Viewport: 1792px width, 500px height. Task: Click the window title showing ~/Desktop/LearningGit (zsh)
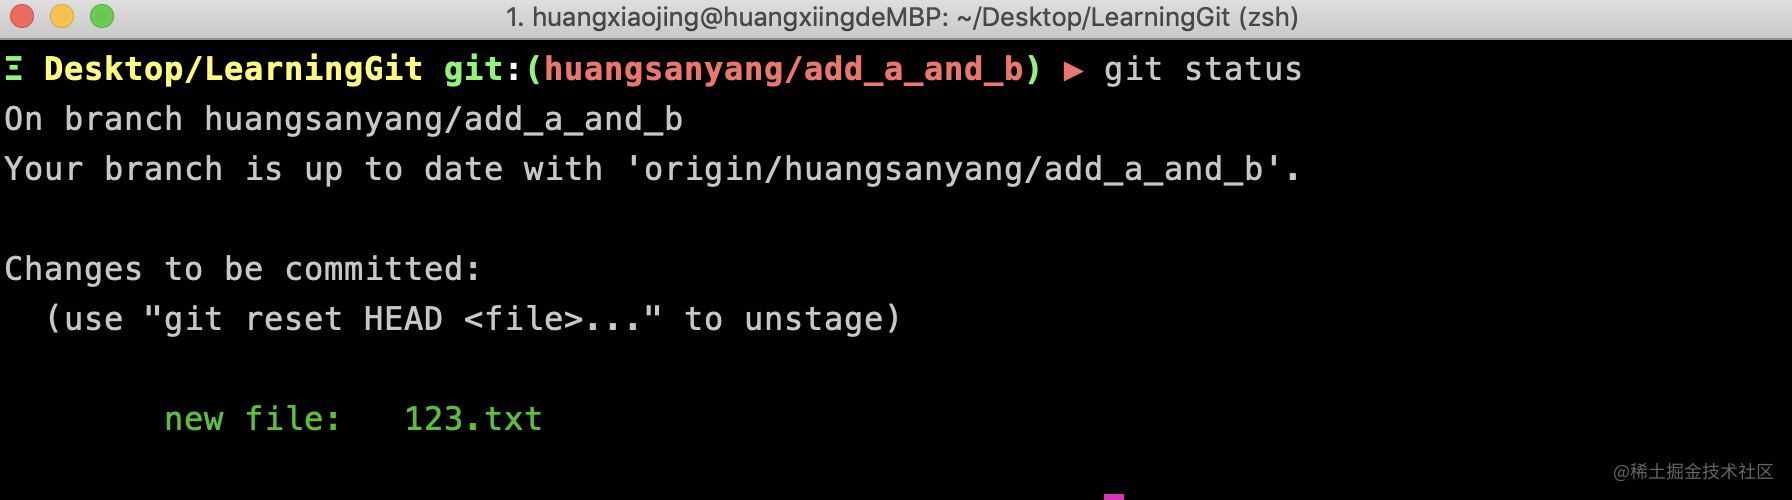click(902, 17)
